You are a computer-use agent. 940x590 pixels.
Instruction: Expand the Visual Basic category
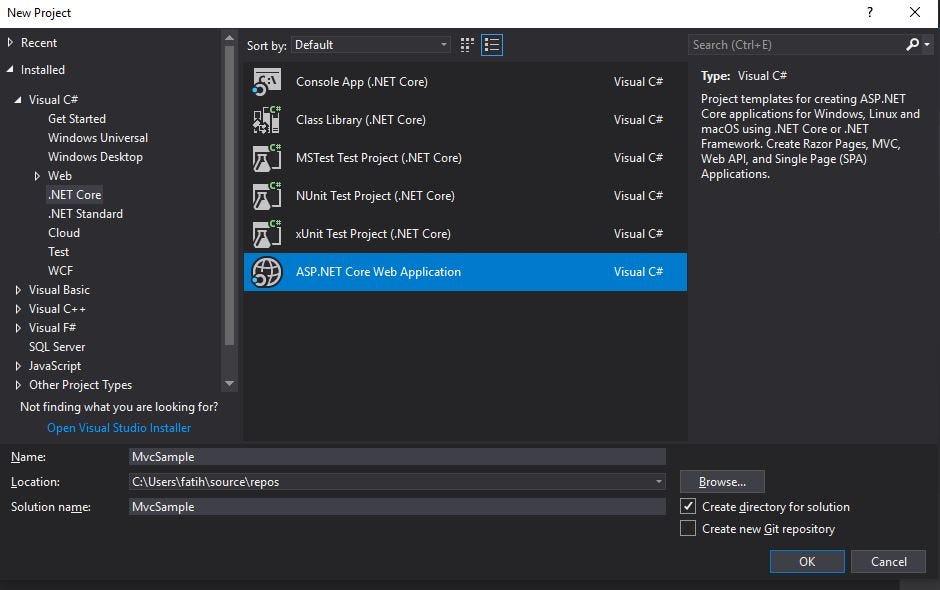(x=18, y=289)
